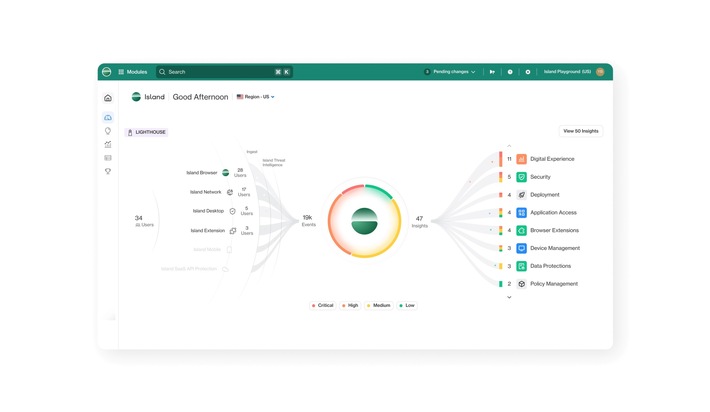Click the 34 Users total
Screen dimensions: 710x412
144,221
